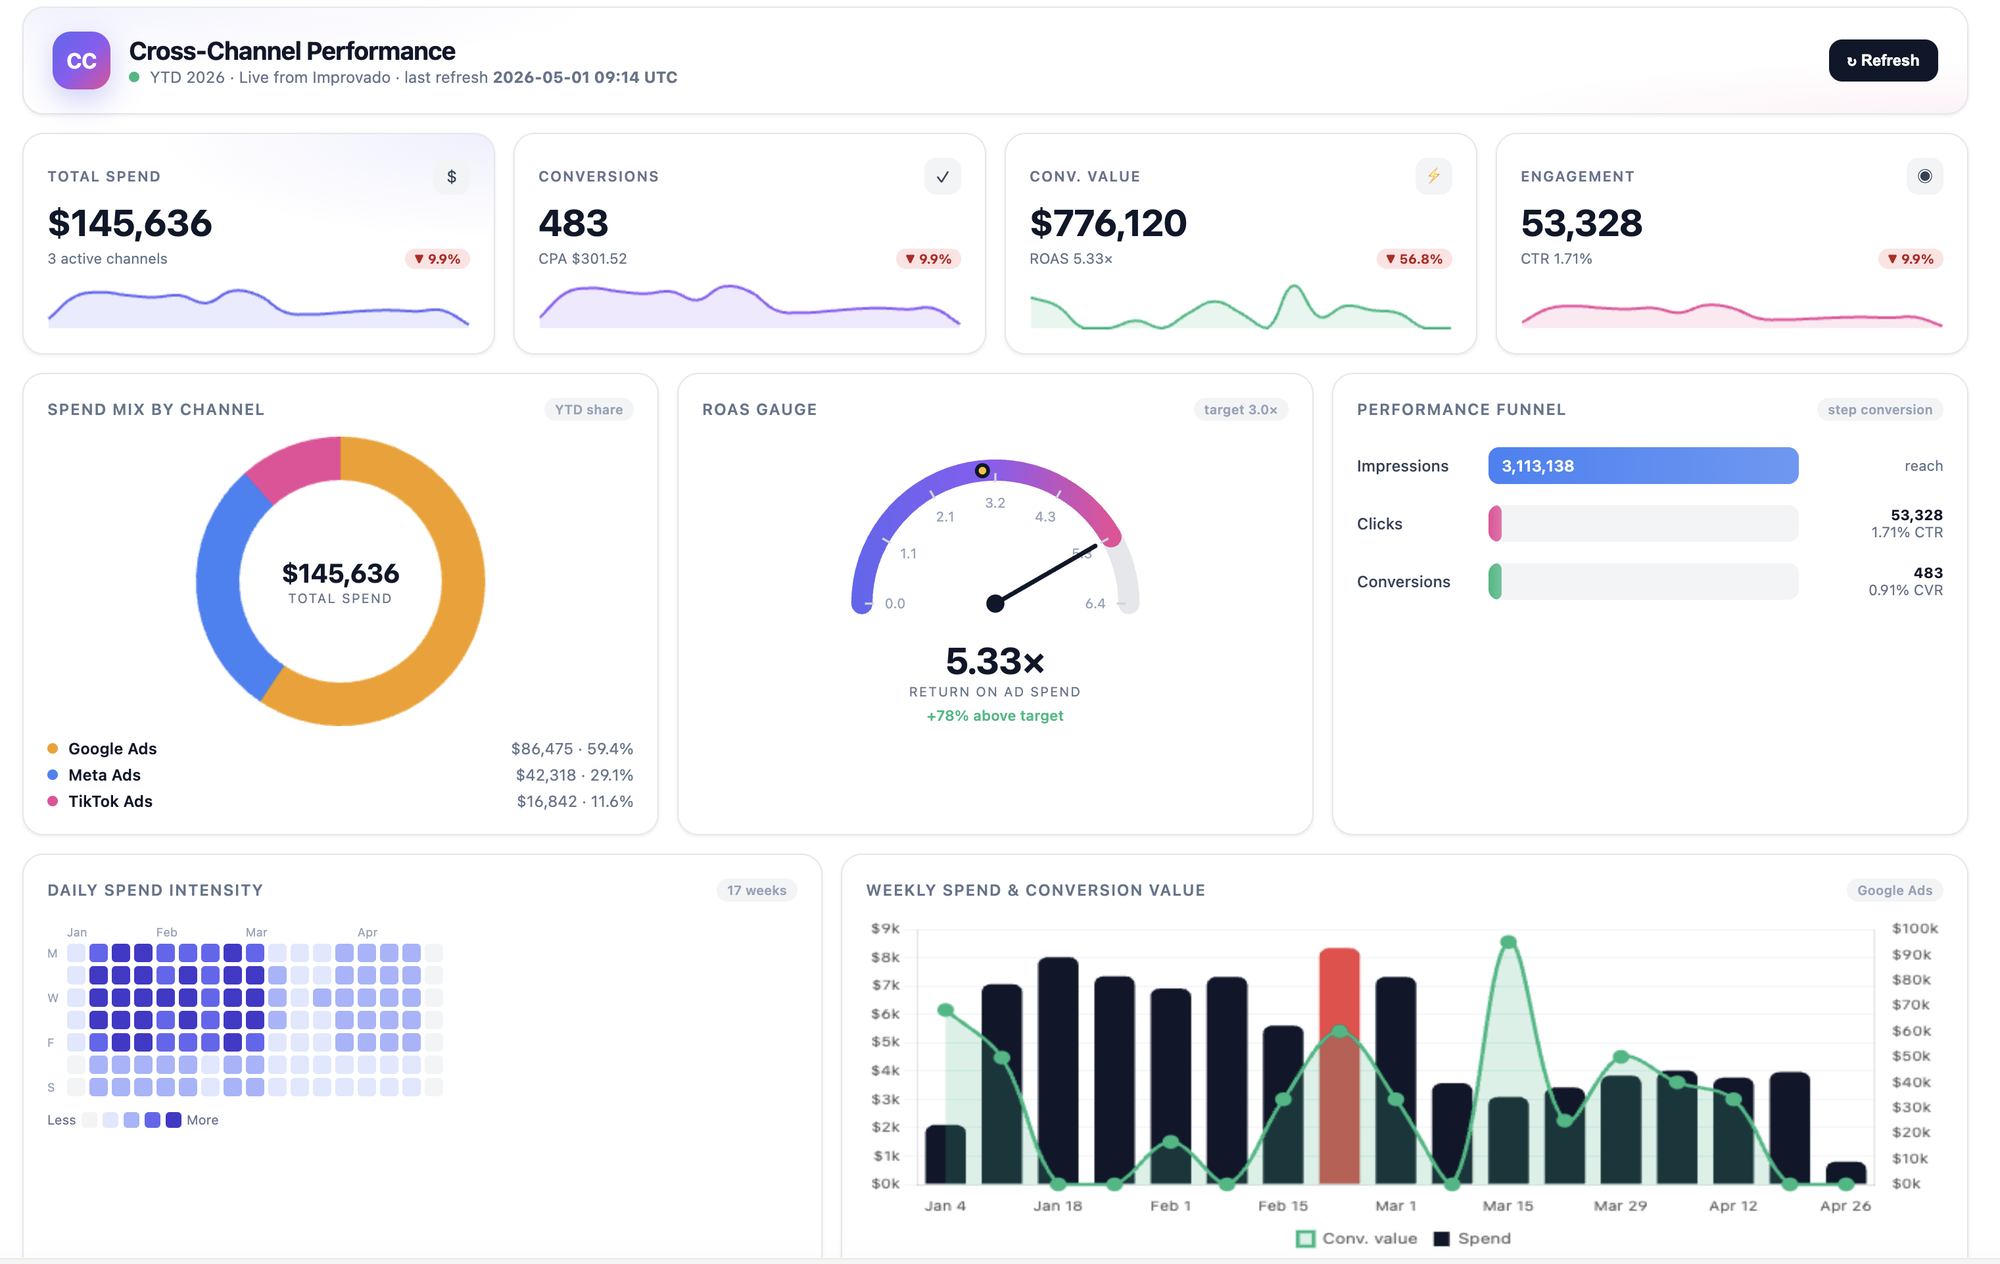Click the red highlighted spend bar
The image size is (2000, 1264).
tap(1339, 1066)
